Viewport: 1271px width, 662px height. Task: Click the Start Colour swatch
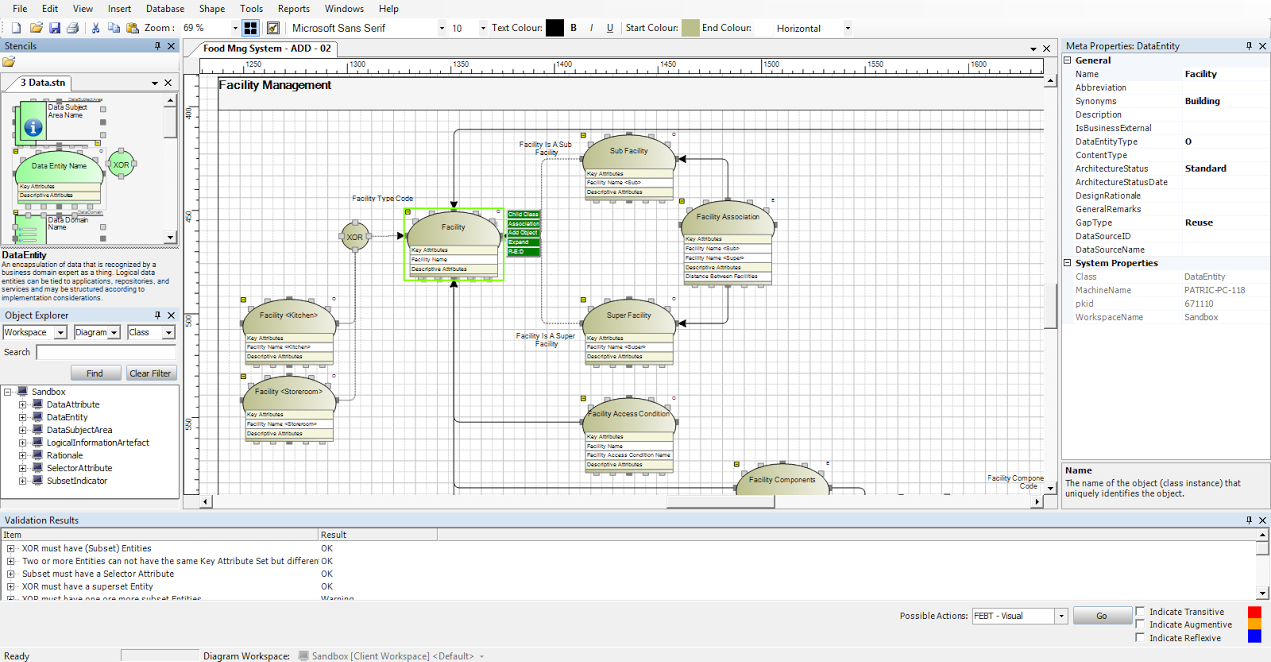689,28
